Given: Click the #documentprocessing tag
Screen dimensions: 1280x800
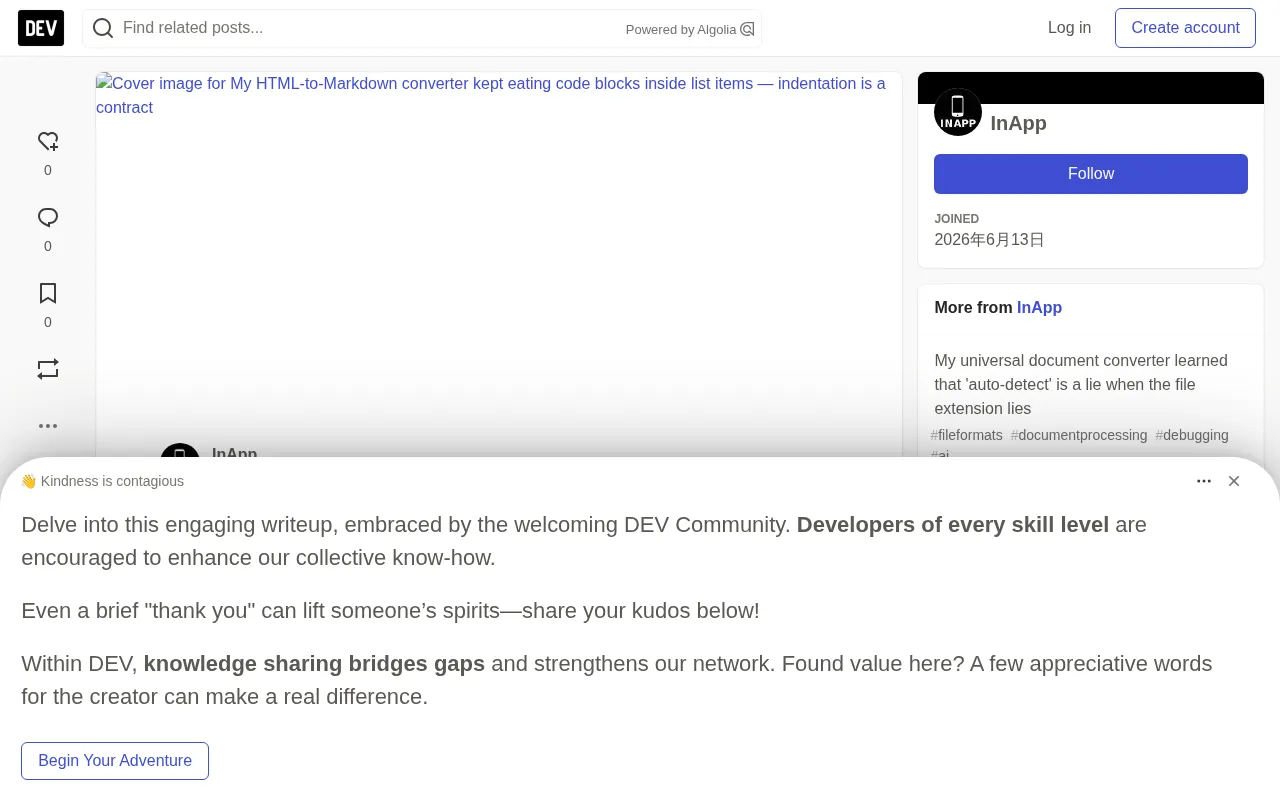Looking at the screenshot, I should pyautogui.click(x=1079, y=435).
